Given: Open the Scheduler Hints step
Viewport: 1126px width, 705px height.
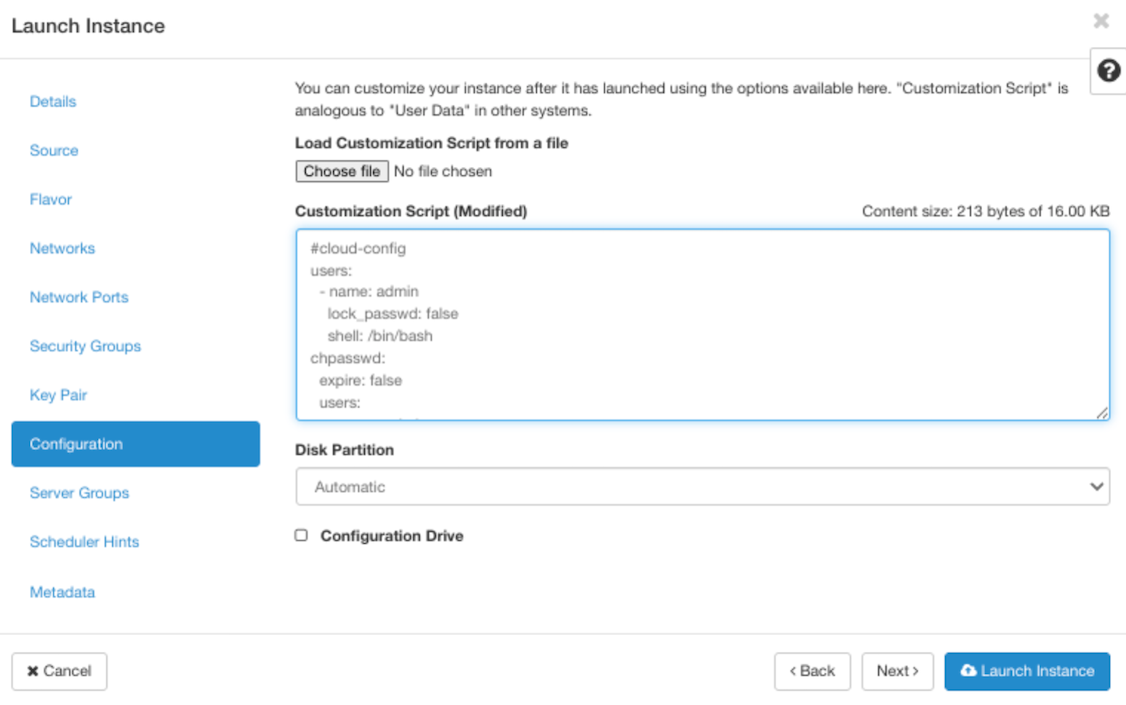Looking at the screenshot, I should [x=84, y=541].
